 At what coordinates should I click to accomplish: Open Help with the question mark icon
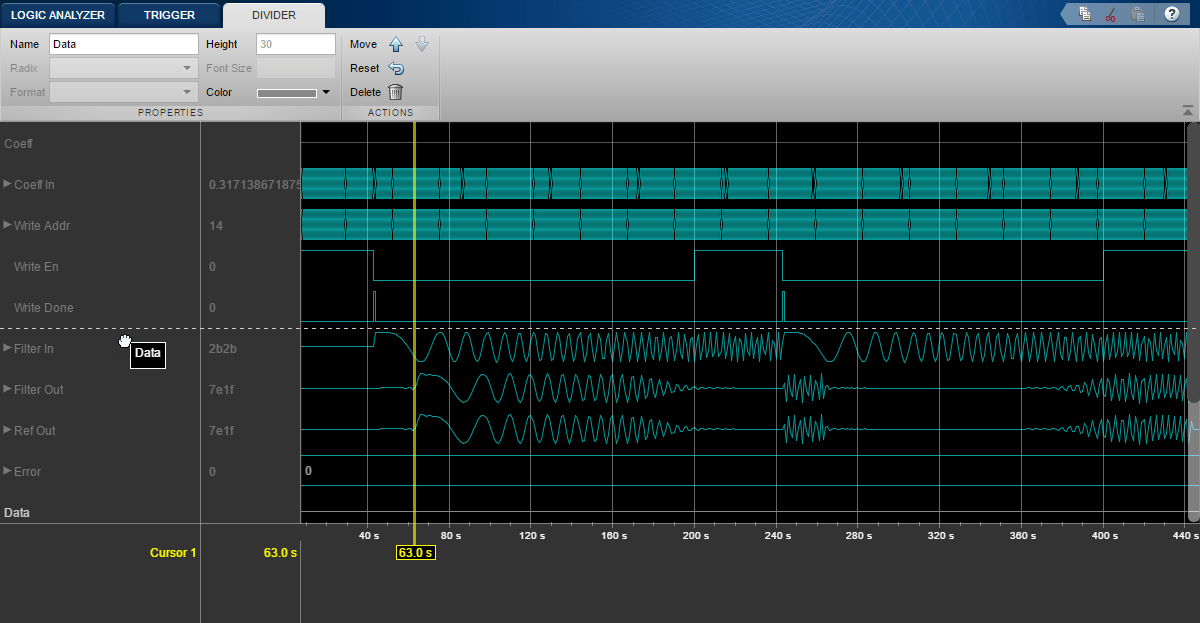[1171, 14]
